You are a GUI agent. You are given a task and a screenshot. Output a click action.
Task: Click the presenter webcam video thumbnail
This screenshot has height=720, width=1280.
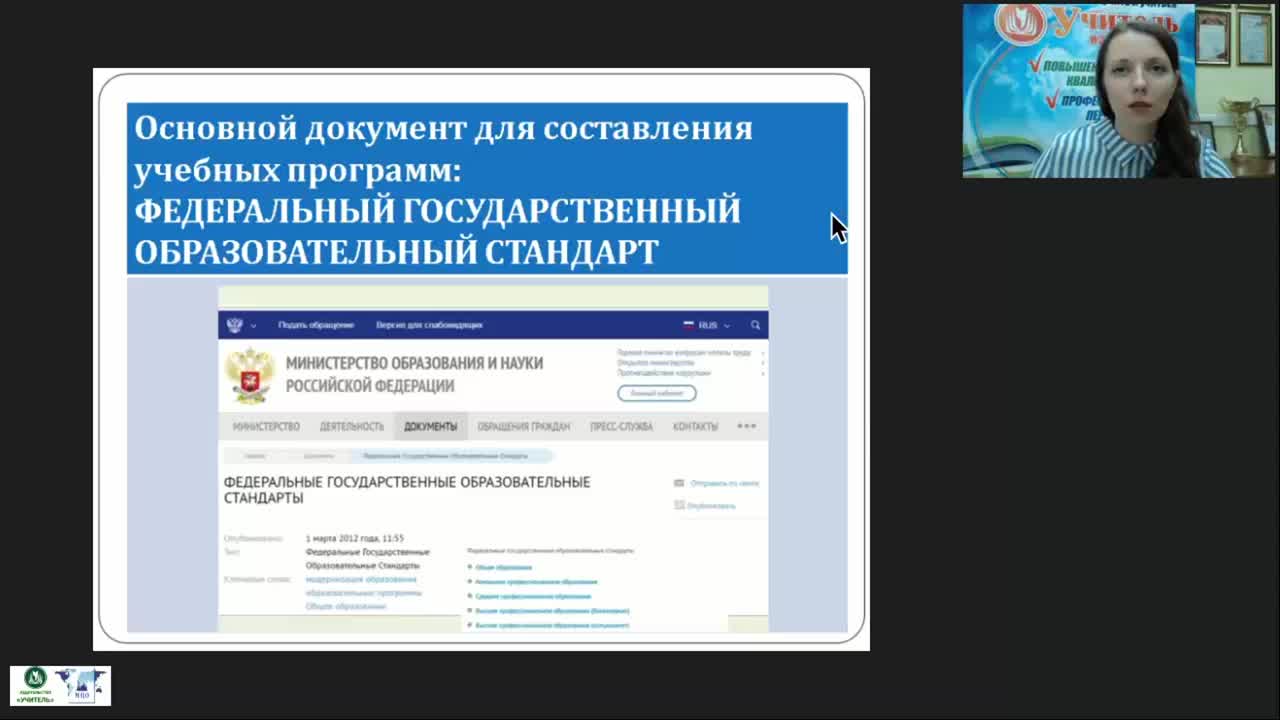(x=1119, y=91)
